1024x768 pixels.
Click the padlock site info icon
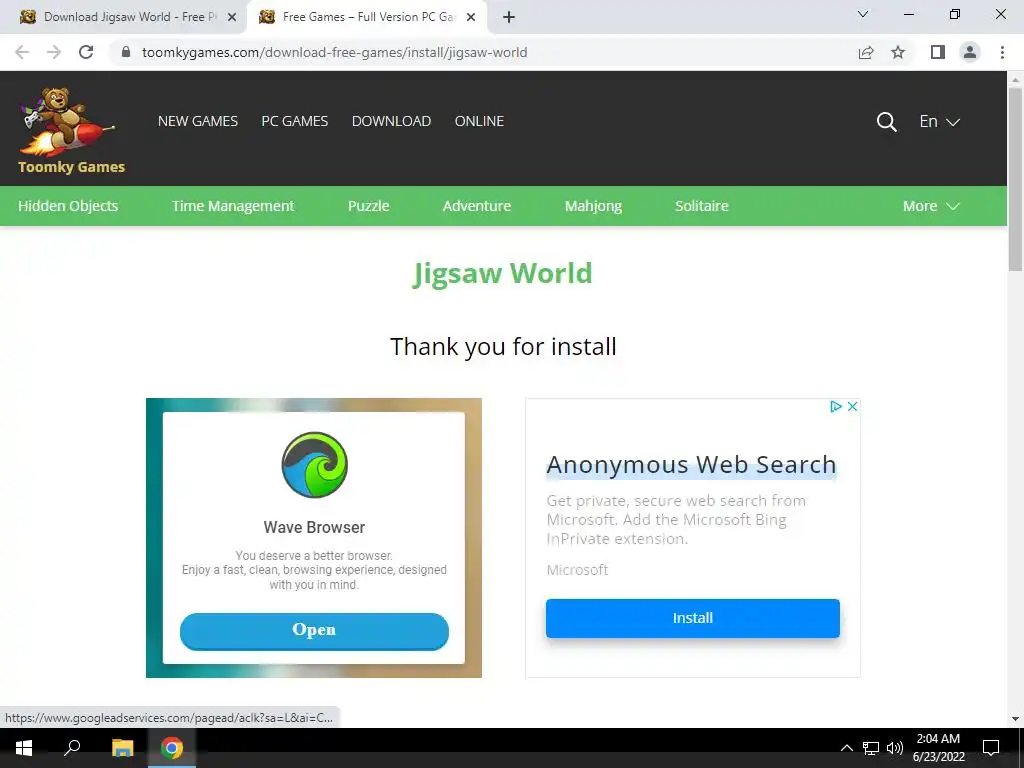(x=126, y=52)
